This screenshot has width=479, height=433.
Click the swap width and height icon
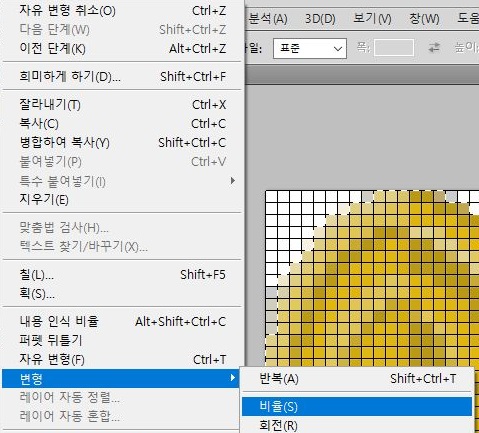(x=434, y=48)
